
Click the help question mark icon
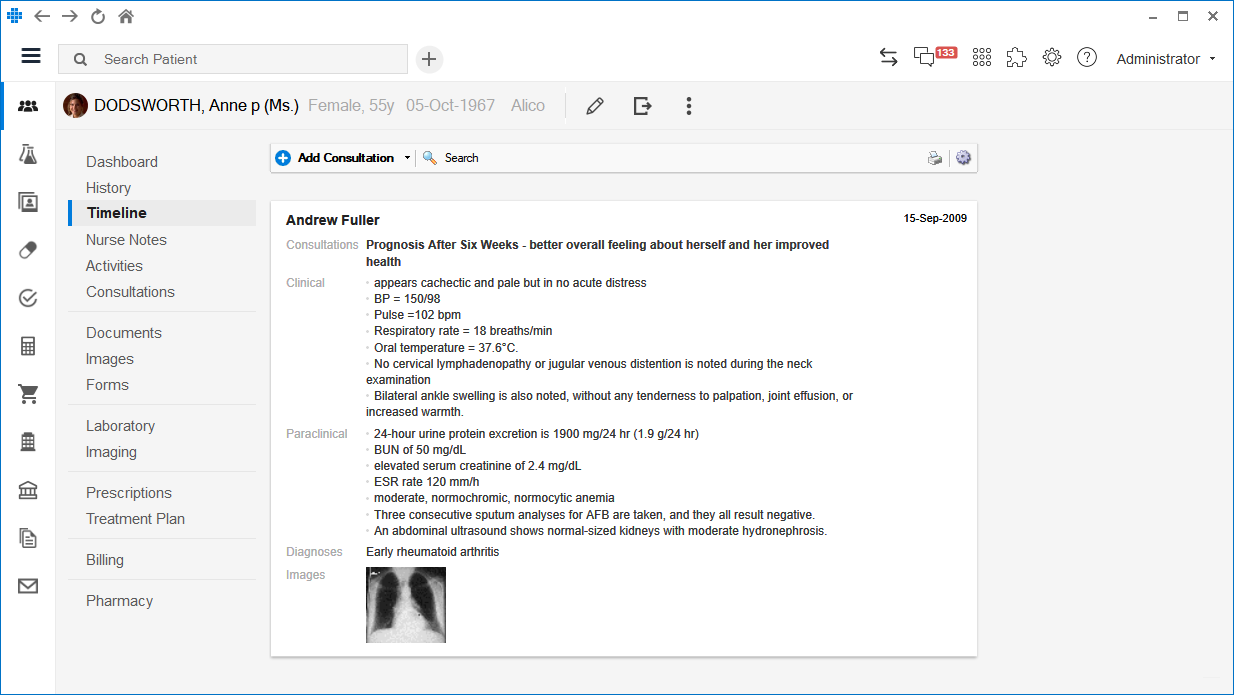(x=1087, y=58)
